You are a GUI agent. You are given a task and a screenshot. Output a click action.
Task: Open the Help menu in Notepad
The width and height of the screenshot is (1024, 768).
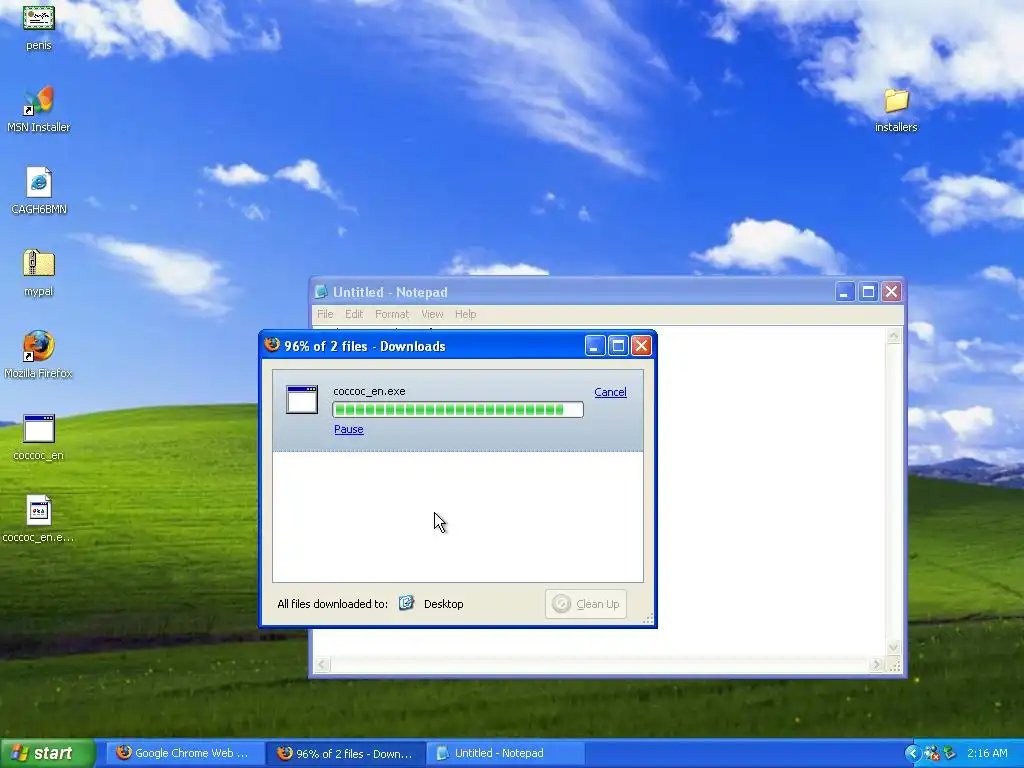(x=465, y=314)
